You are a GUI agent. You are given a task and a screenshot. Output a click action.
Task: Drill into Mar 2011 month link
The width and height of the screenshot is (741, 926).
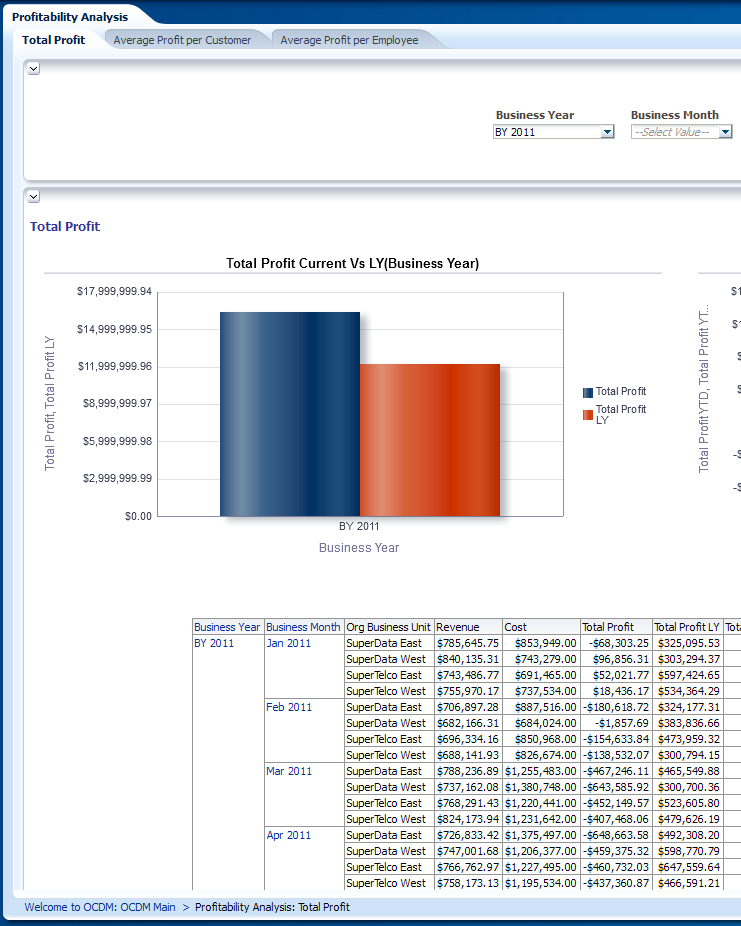click(289, 771)
